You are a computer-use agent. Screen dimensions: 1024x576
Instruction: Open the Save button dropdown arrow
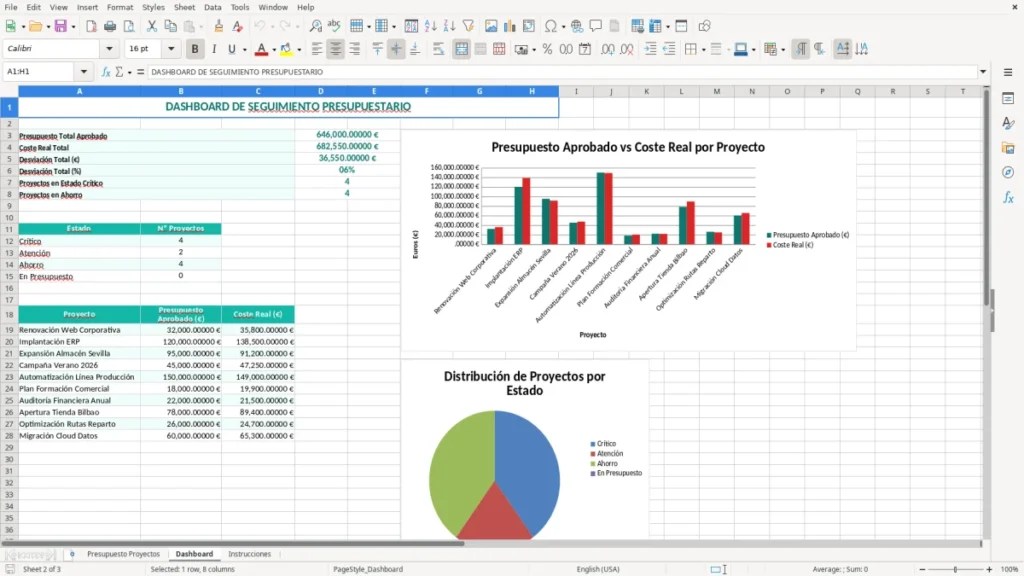point(73,27)
